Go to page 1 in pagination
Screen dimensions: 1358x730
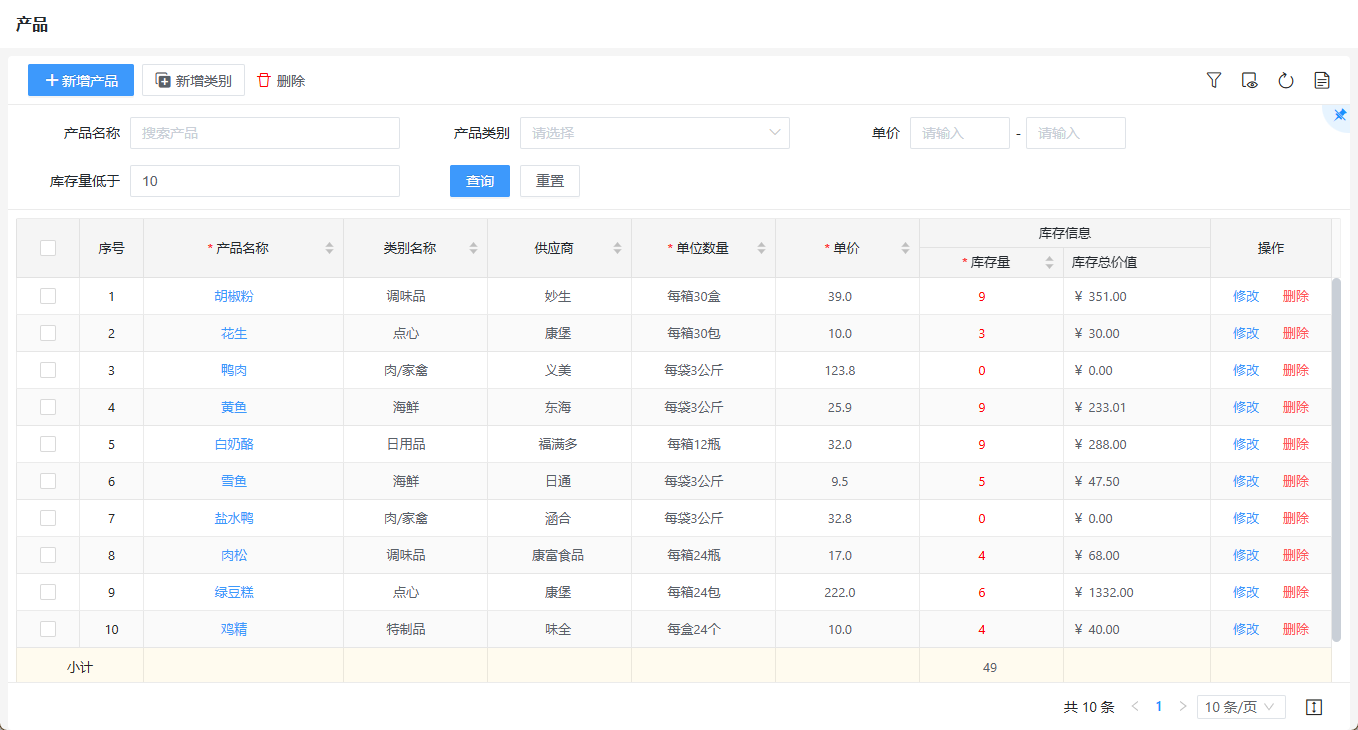click(1159, 707)
